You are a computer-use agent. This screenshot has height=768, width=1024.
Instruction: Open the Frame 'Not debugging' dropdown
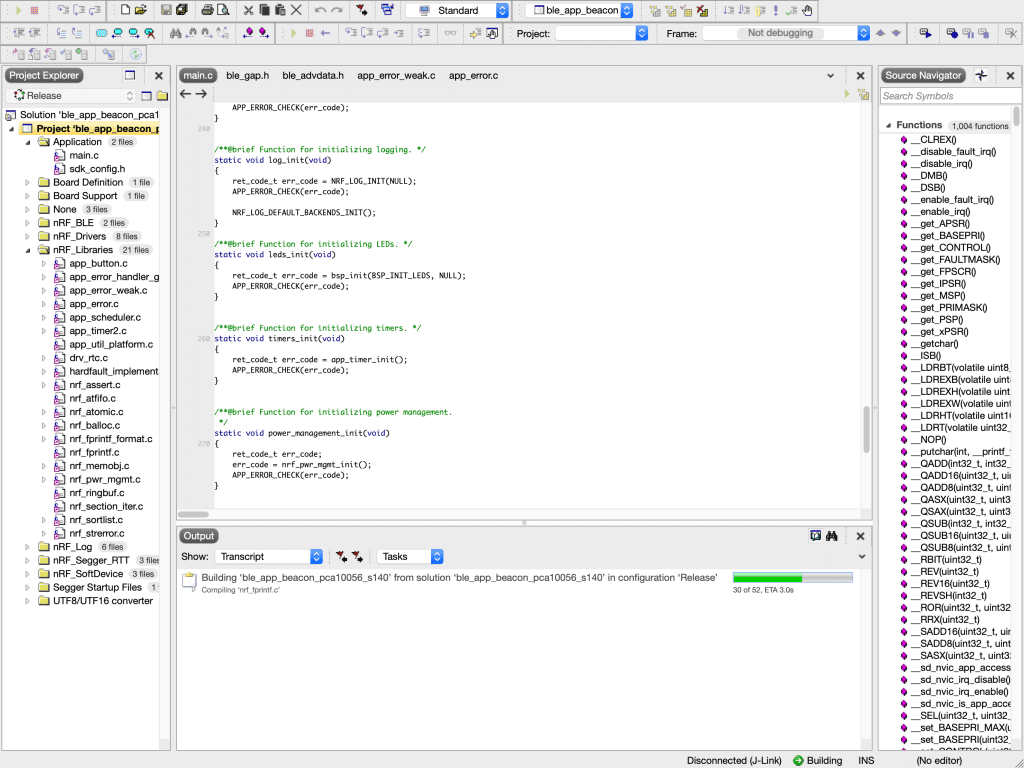coord(786,33)
